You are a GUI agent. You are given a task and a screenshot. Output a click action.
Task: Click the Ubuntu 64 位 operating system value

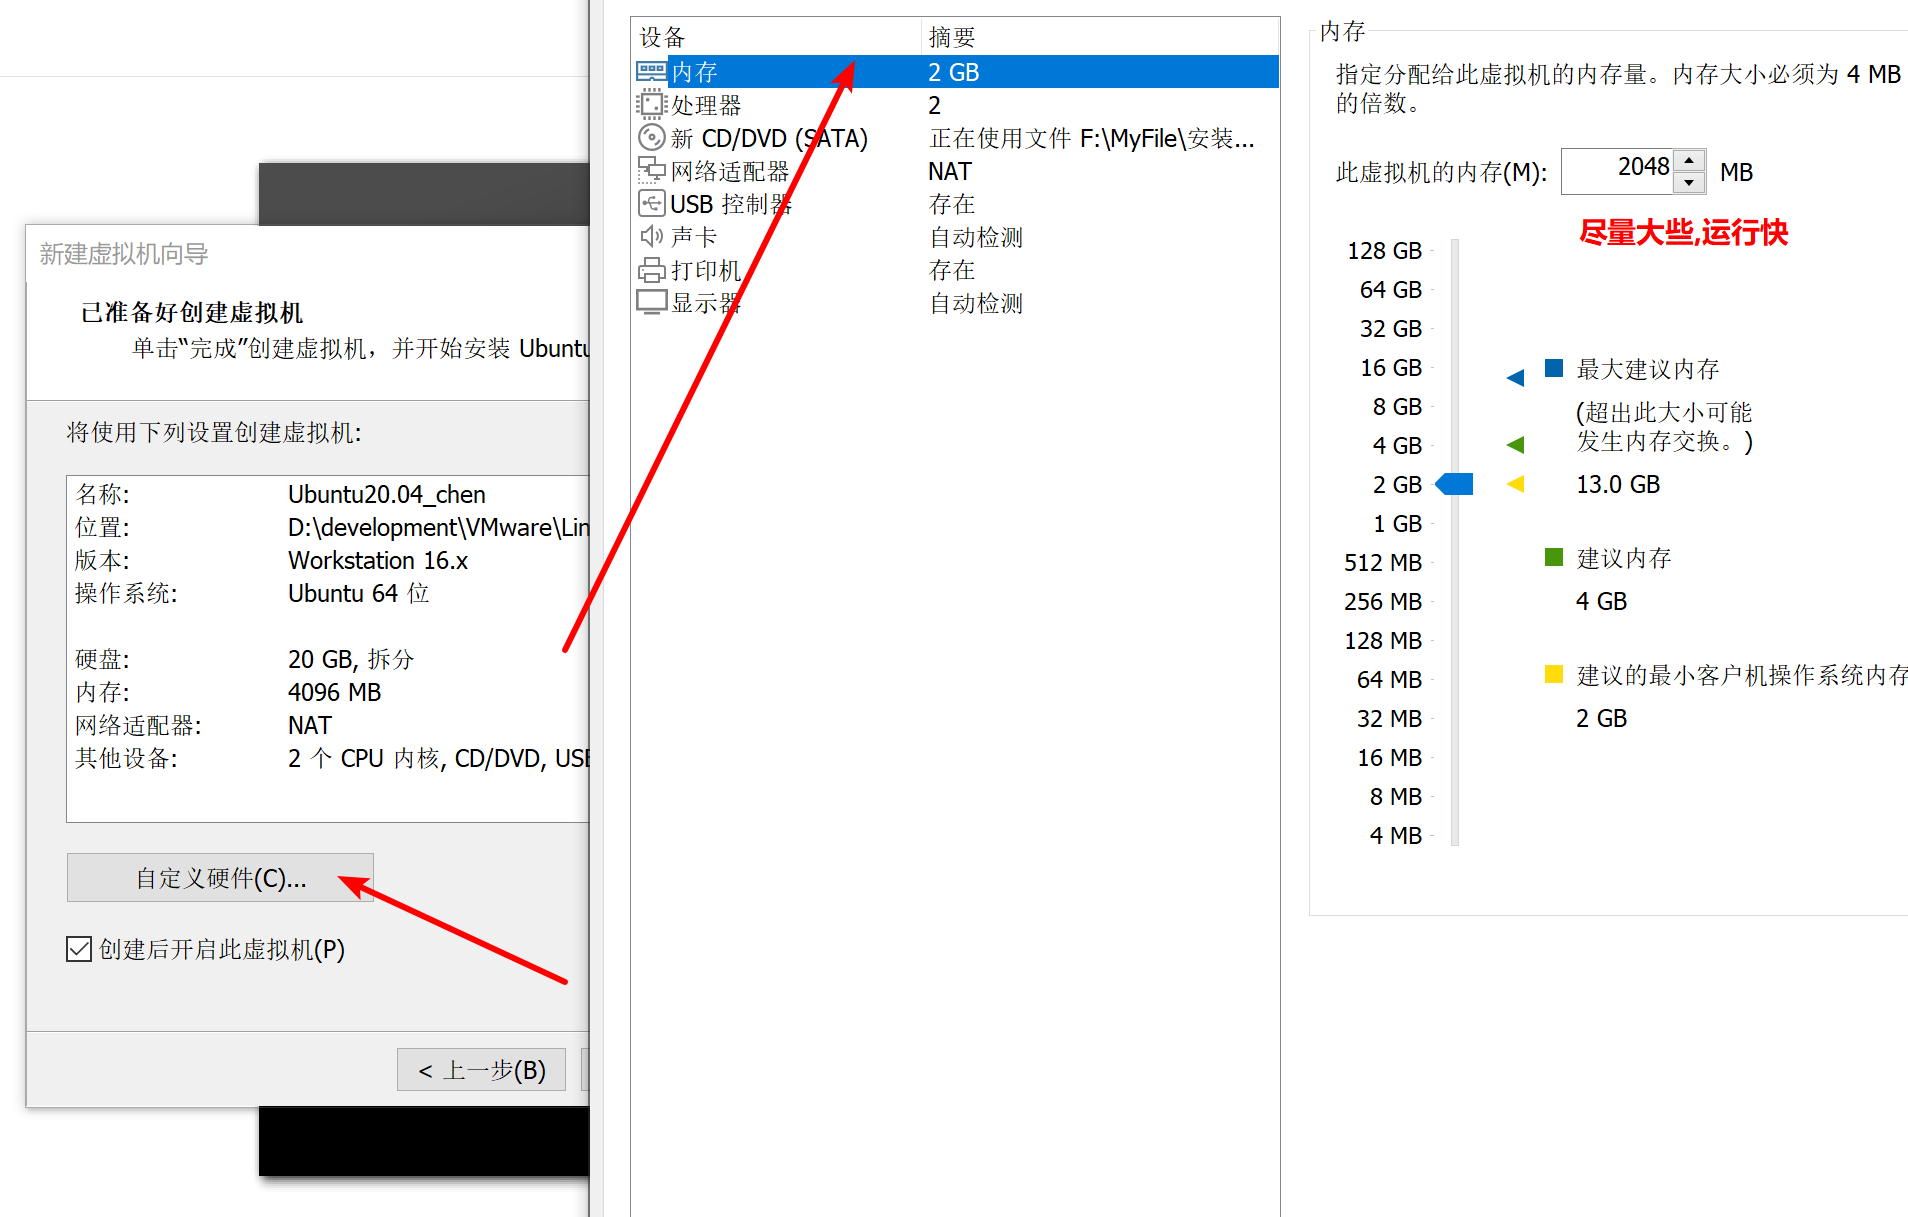(x=359, y=593)
